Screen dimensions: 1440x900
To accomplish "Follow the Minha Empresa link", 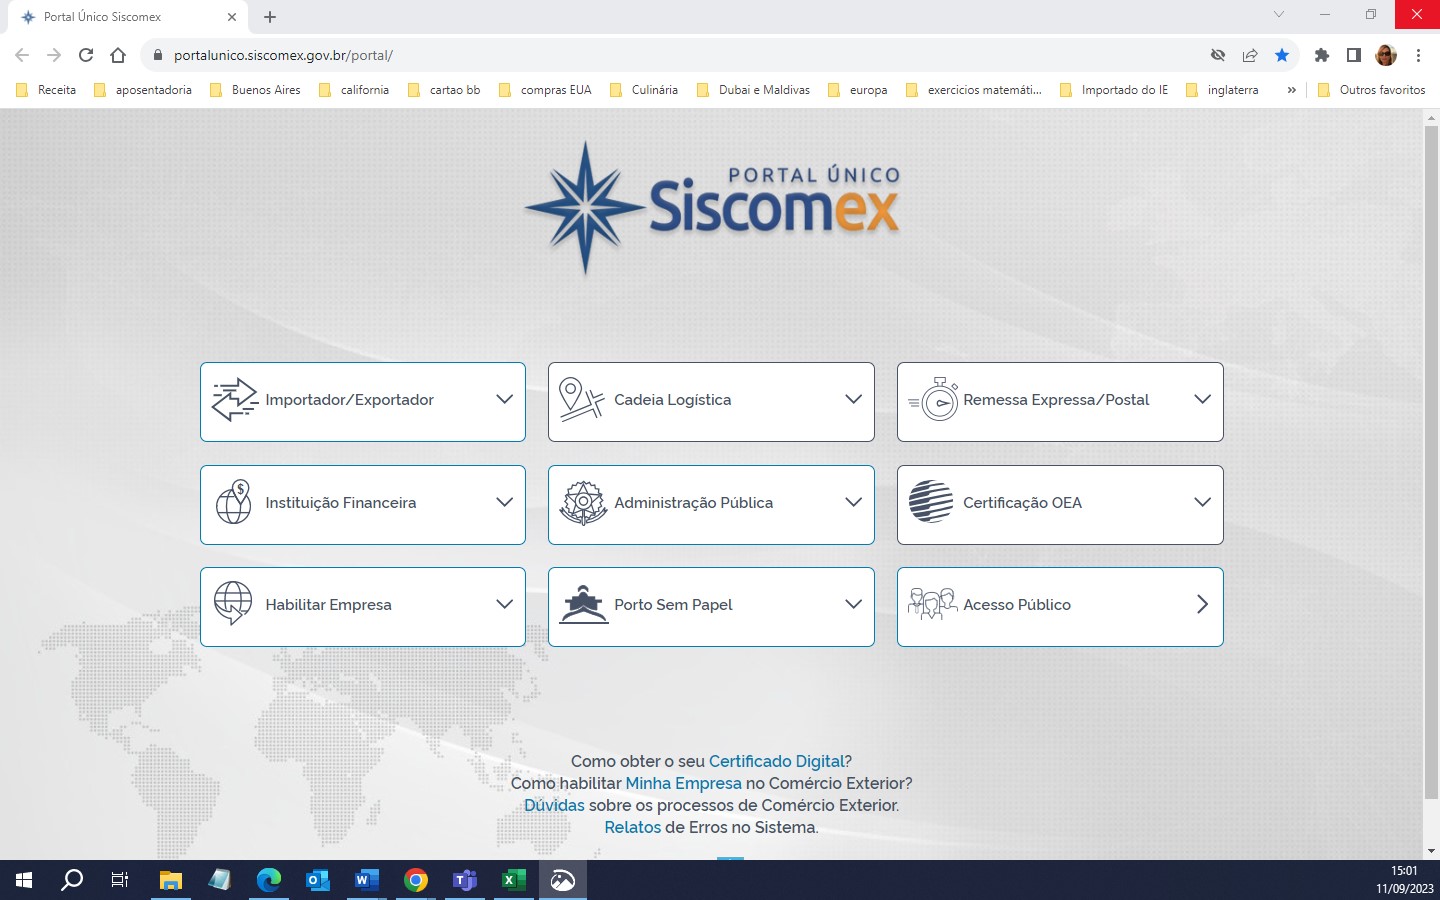I will 683,783.
